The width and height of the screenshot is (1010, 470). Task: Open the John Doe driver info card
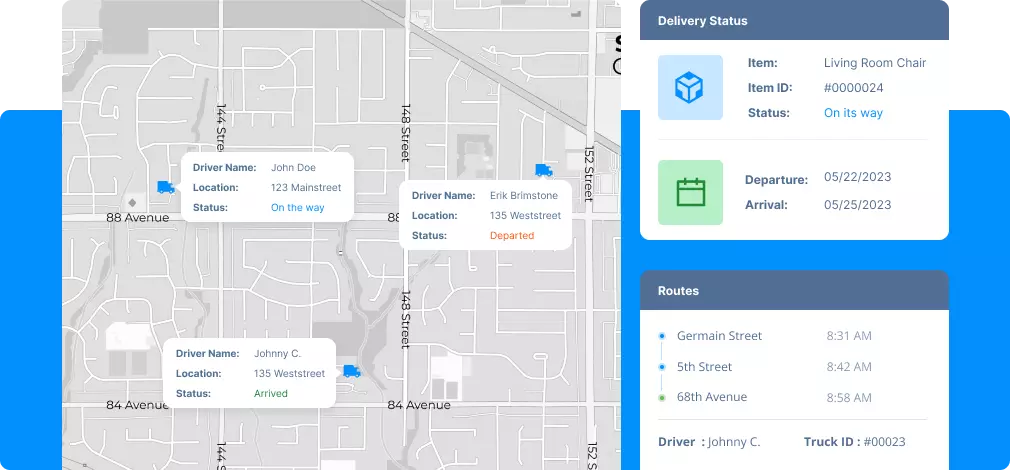[266, 187]
